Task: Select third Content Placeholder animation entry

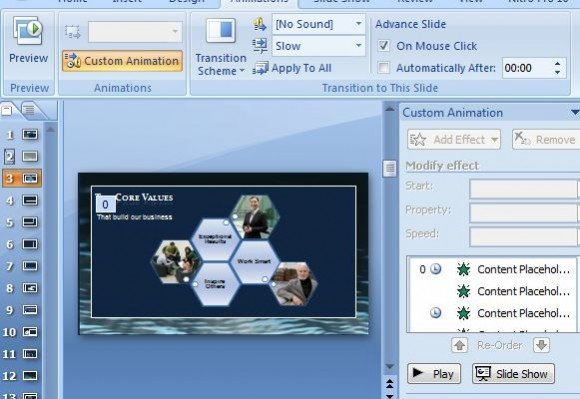Action: point(492,313)
